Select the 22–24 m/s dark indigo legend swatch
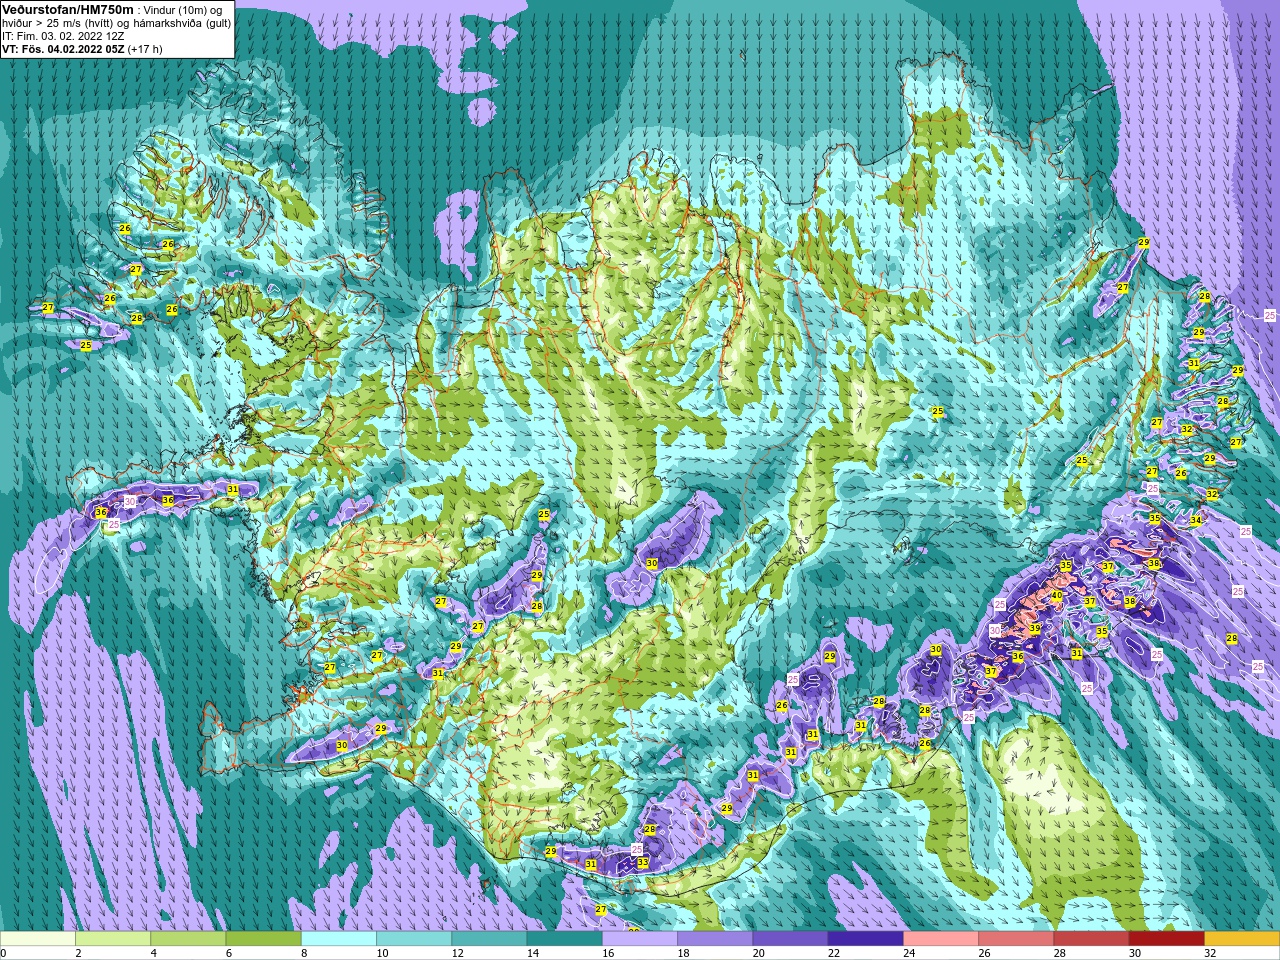 pos(866,939)
